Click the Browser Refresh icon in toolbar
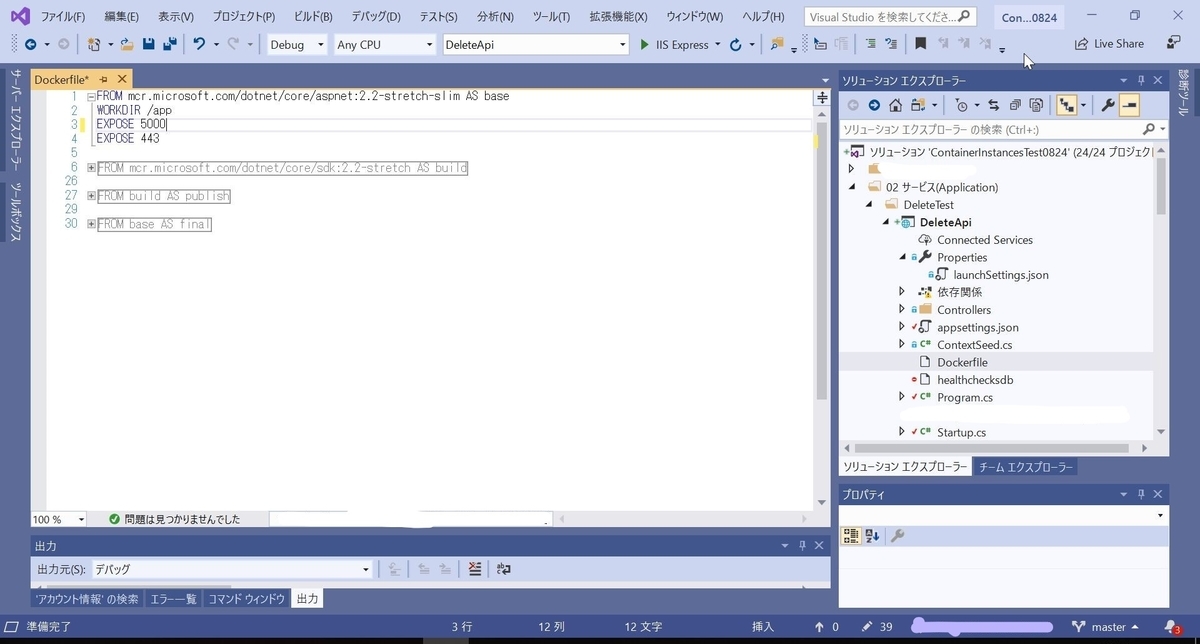 point(736,44)
